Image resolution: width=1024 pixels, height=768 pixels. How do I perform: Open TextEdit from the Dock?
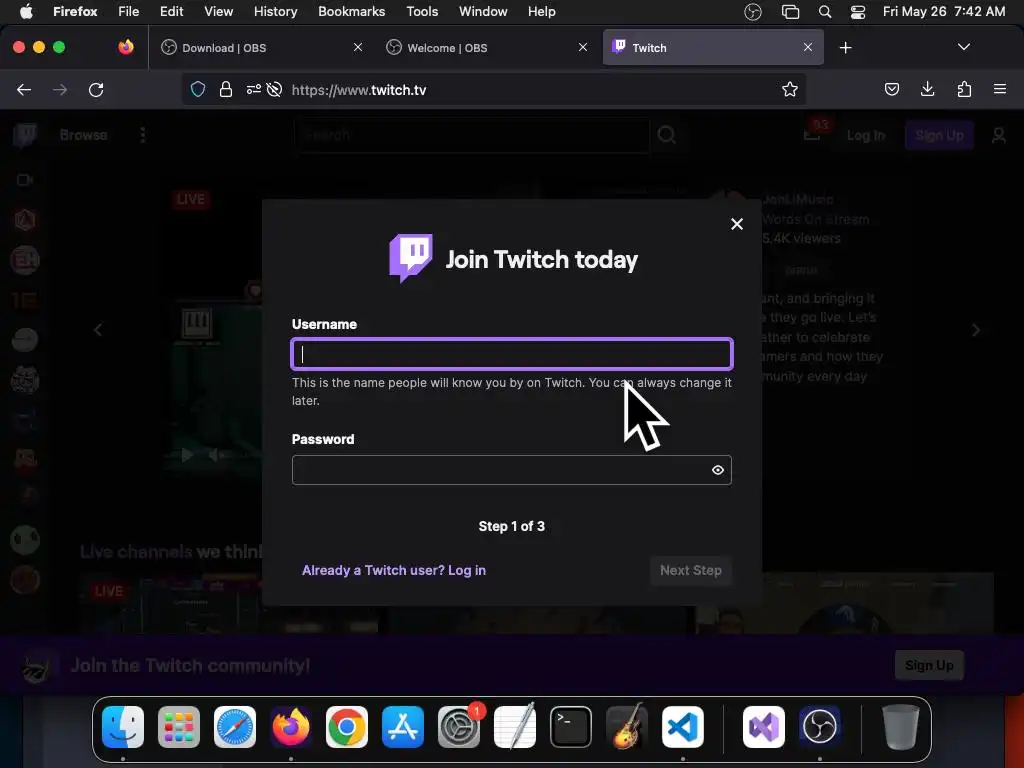[515, 727]
